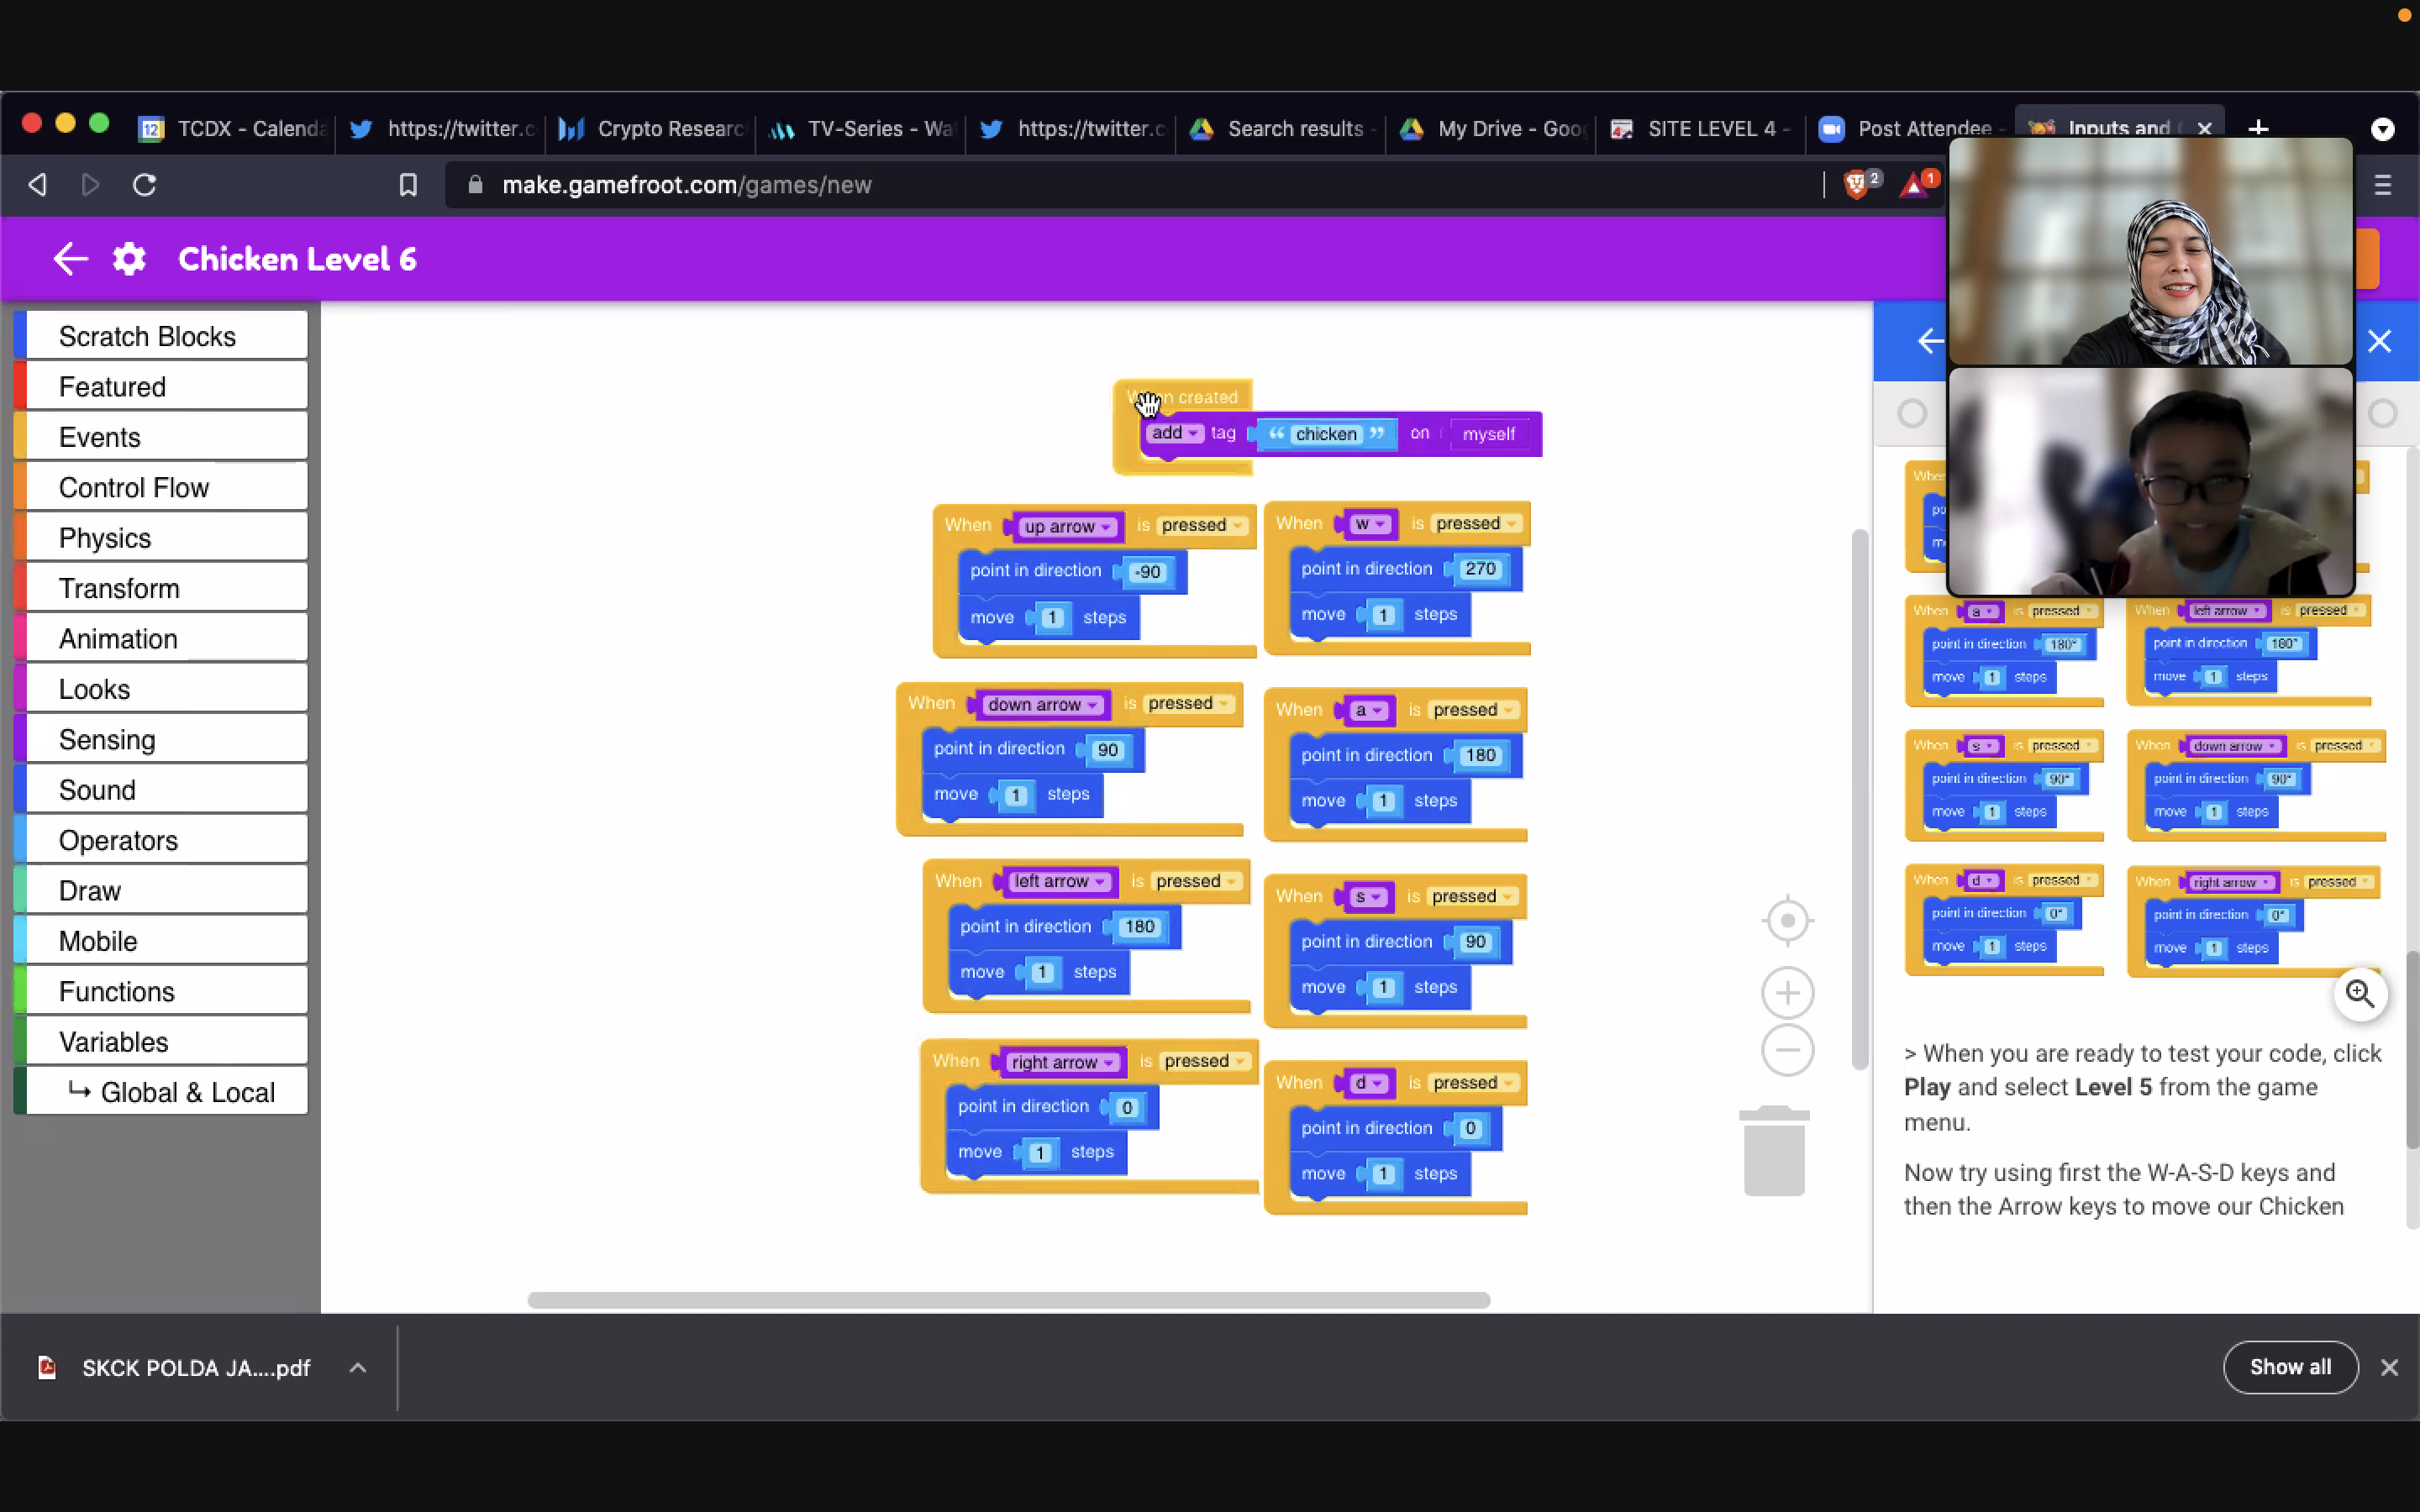Click the lock icon in address bar
Image resolution: width=2420 pixels, height=1512 pixels.
coord(475,185)
